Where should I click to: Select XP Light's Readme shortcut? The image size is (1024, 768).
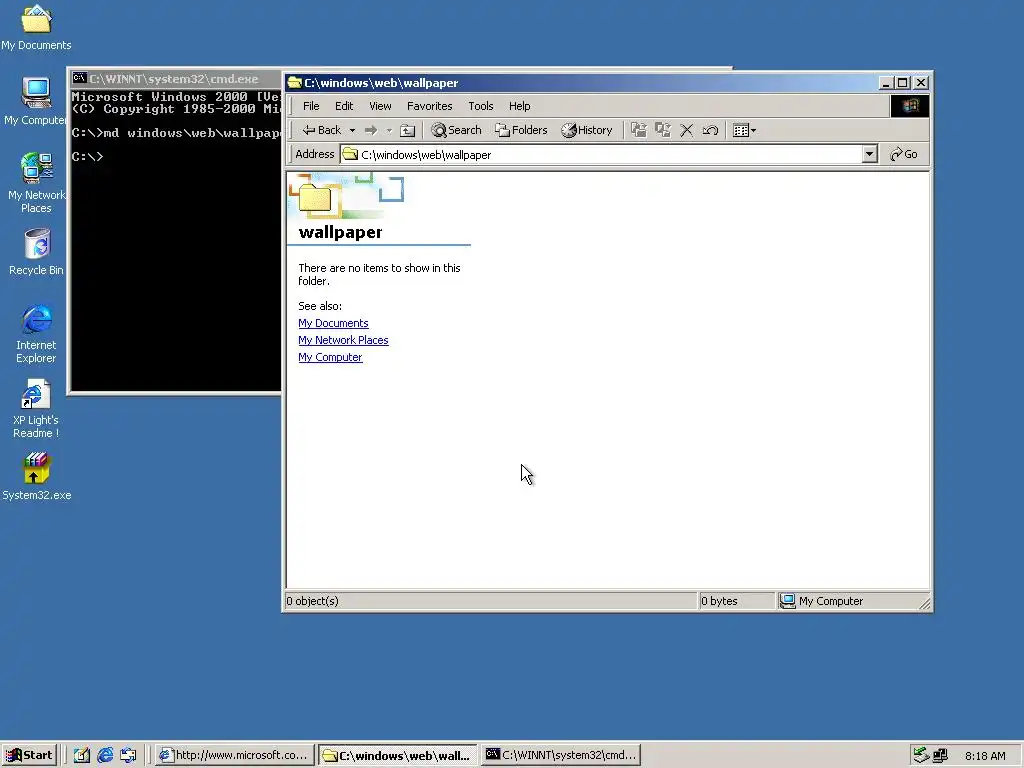(36, 409)
